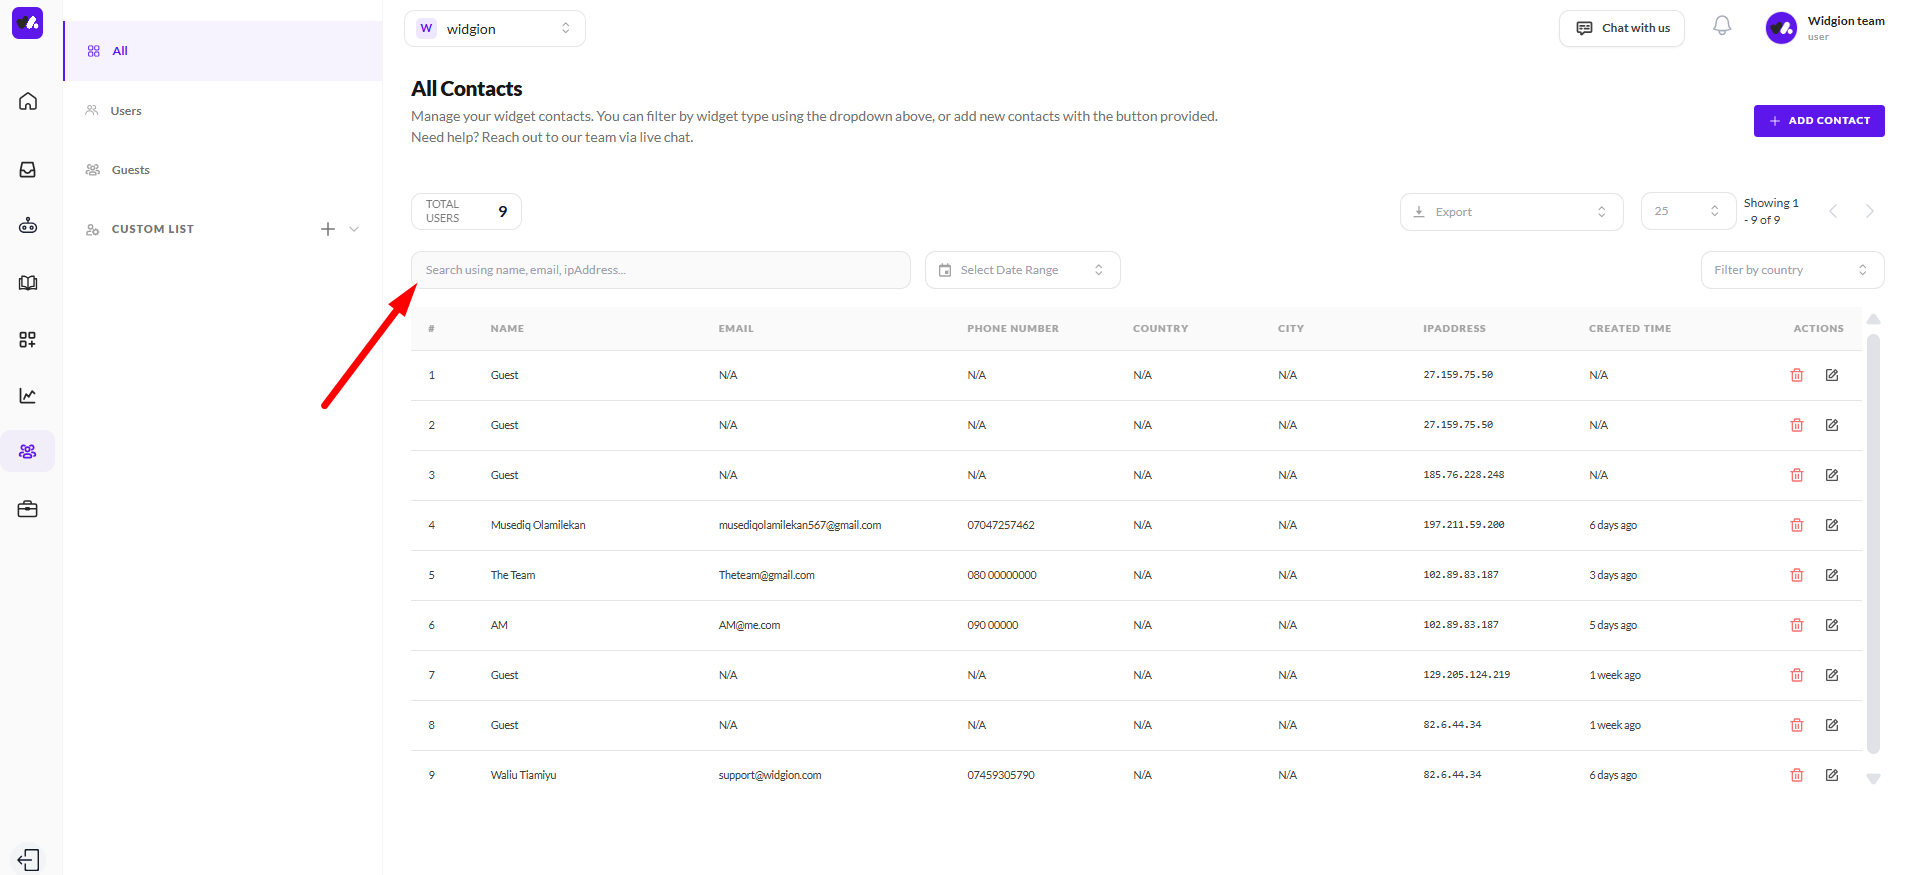The height and width of the screenshot is (875, 1912).
Task: Click the notification bell icon
Action: tap(1721, 26)
